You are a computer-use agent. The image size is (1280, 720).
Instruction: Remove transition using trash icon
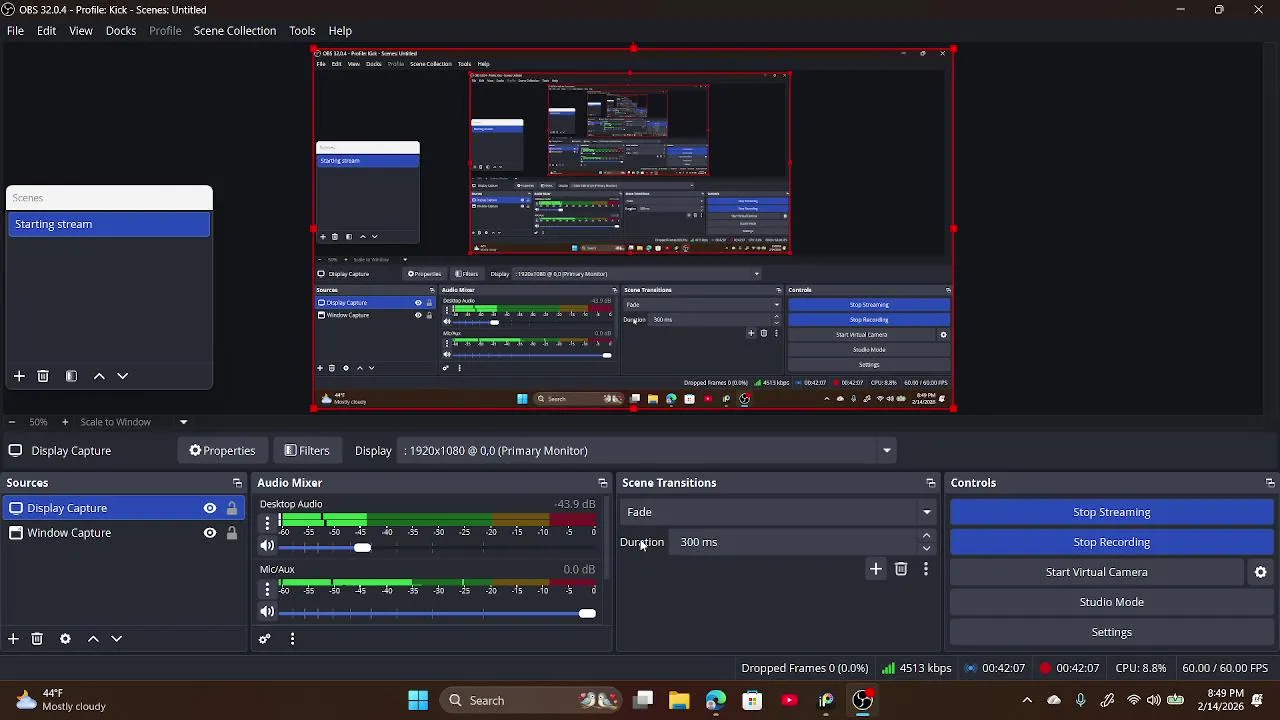(901, 569)
